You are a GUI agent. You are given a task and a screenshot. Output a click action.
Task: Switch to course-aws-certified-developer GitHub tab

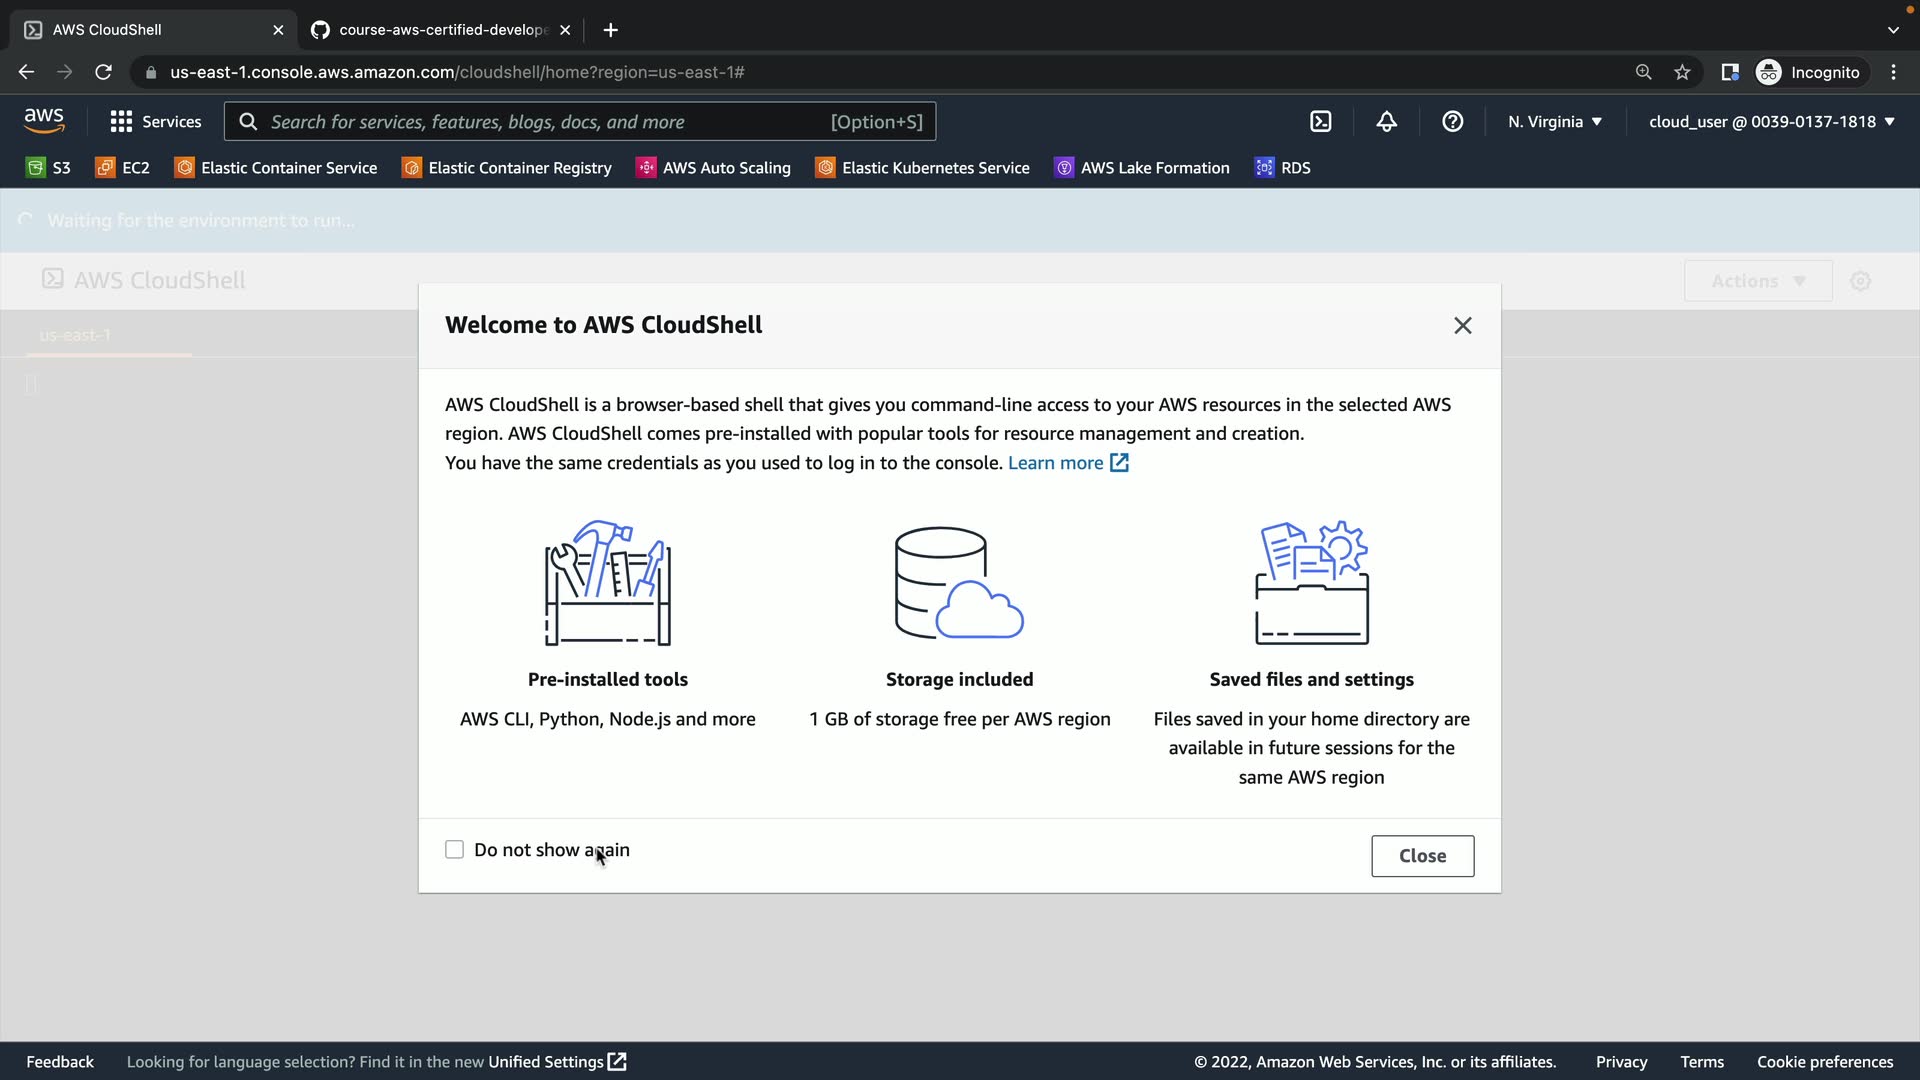(x=440, y=30)
